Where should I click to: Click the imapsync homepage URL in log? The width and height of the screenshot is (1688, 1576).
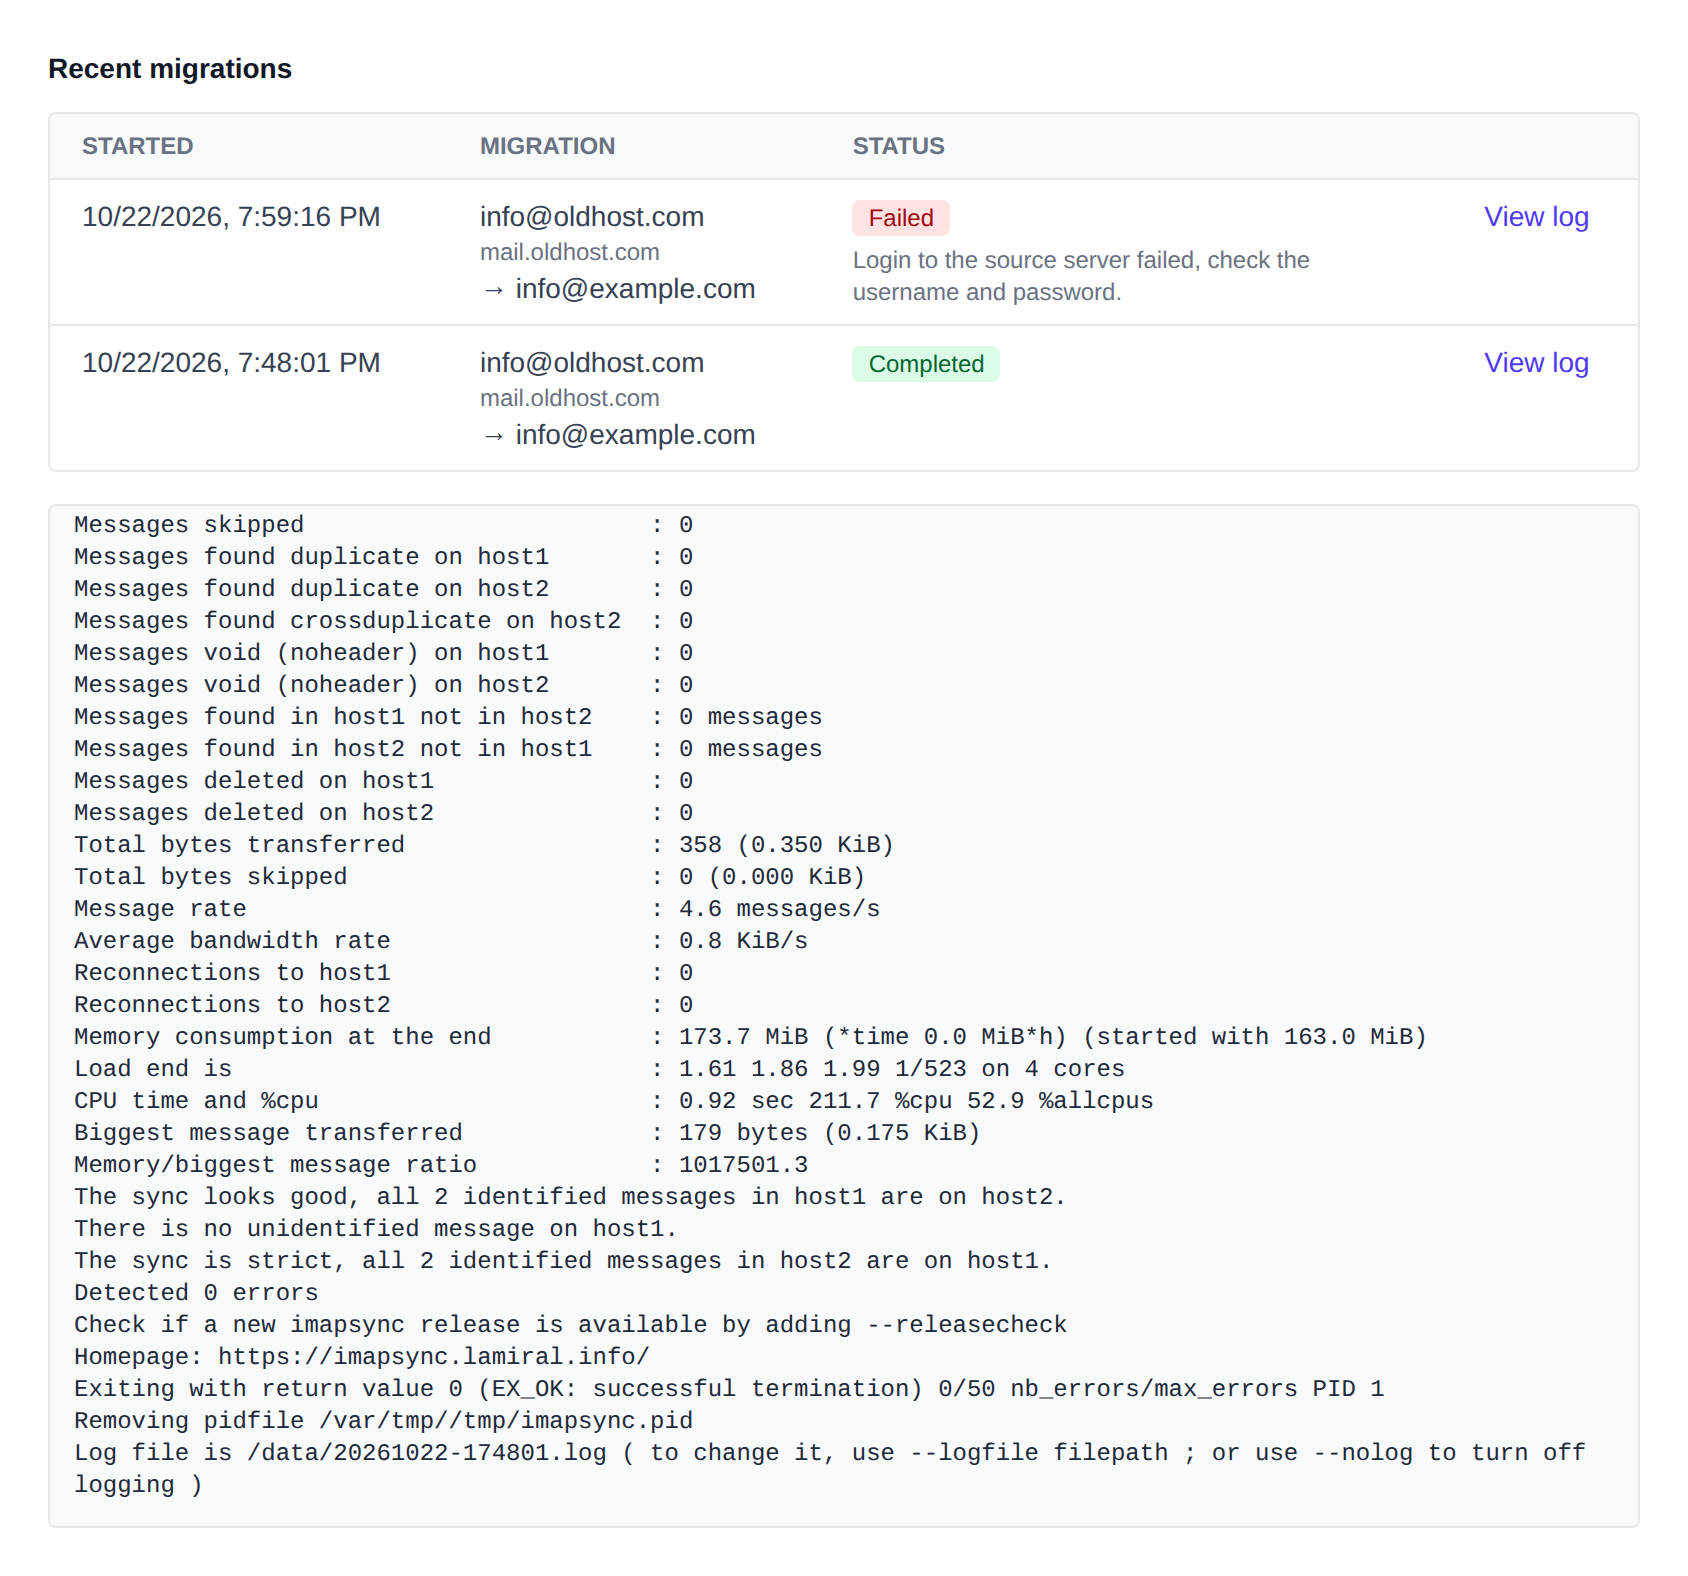[x=434, y=1357]
